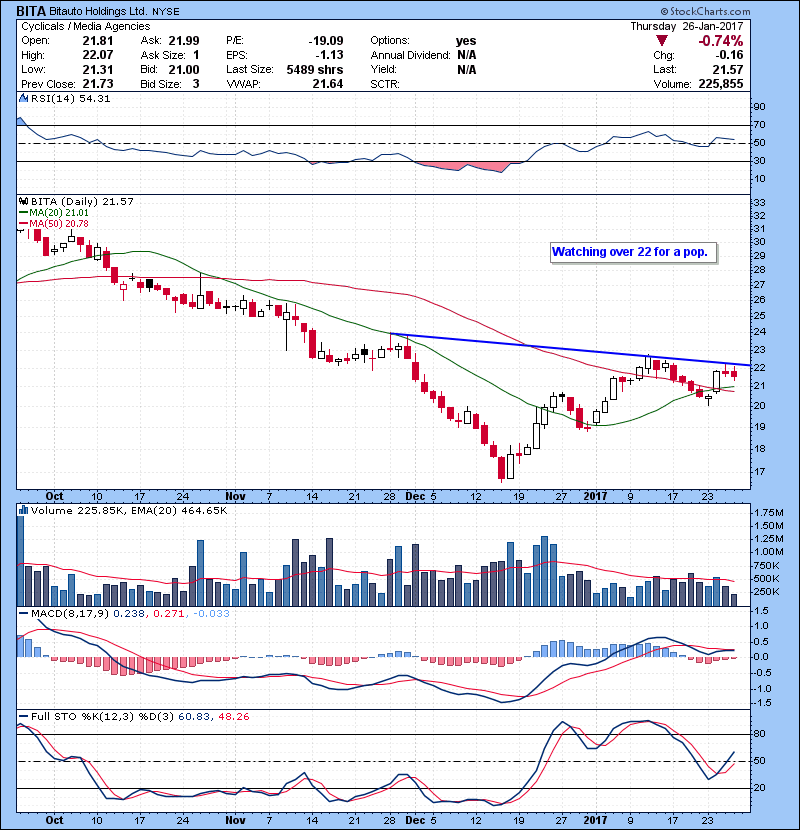Viewport: 800px width, 830px height.
Task: Click the SCTR label
Action: 385,84
